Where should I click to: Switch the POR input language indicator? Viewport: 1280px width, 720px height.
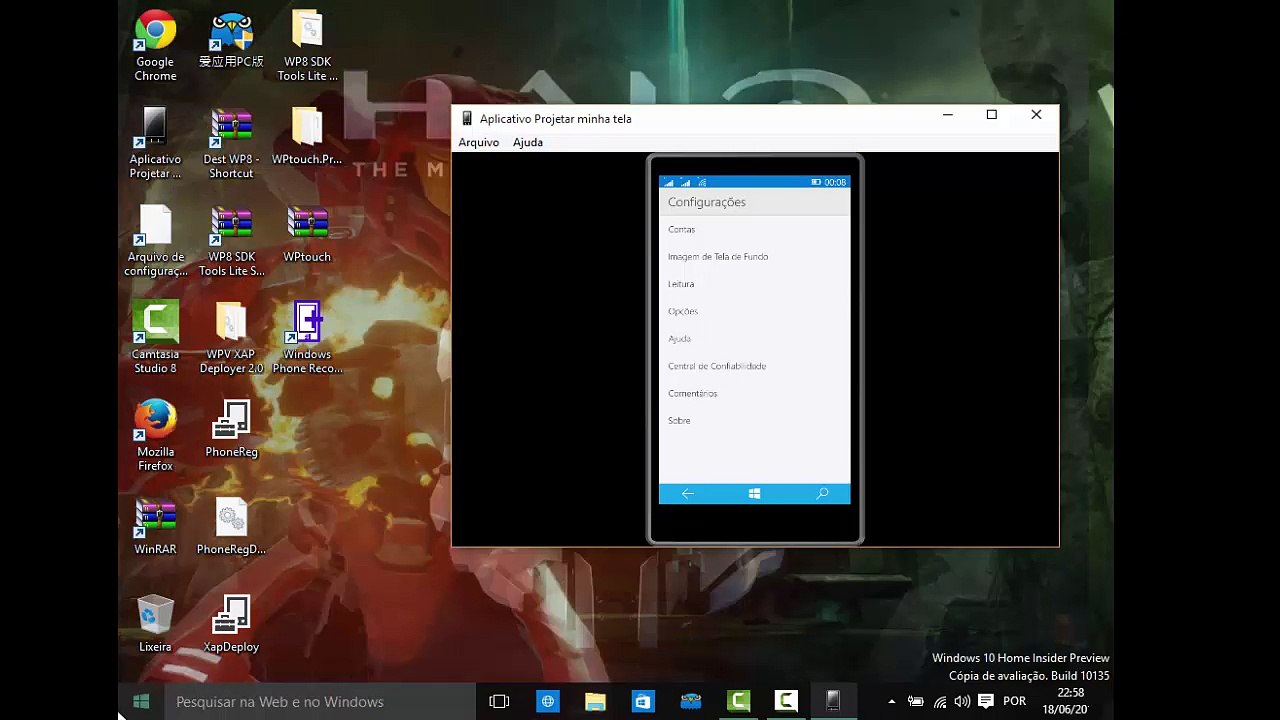click(1014, 702)
